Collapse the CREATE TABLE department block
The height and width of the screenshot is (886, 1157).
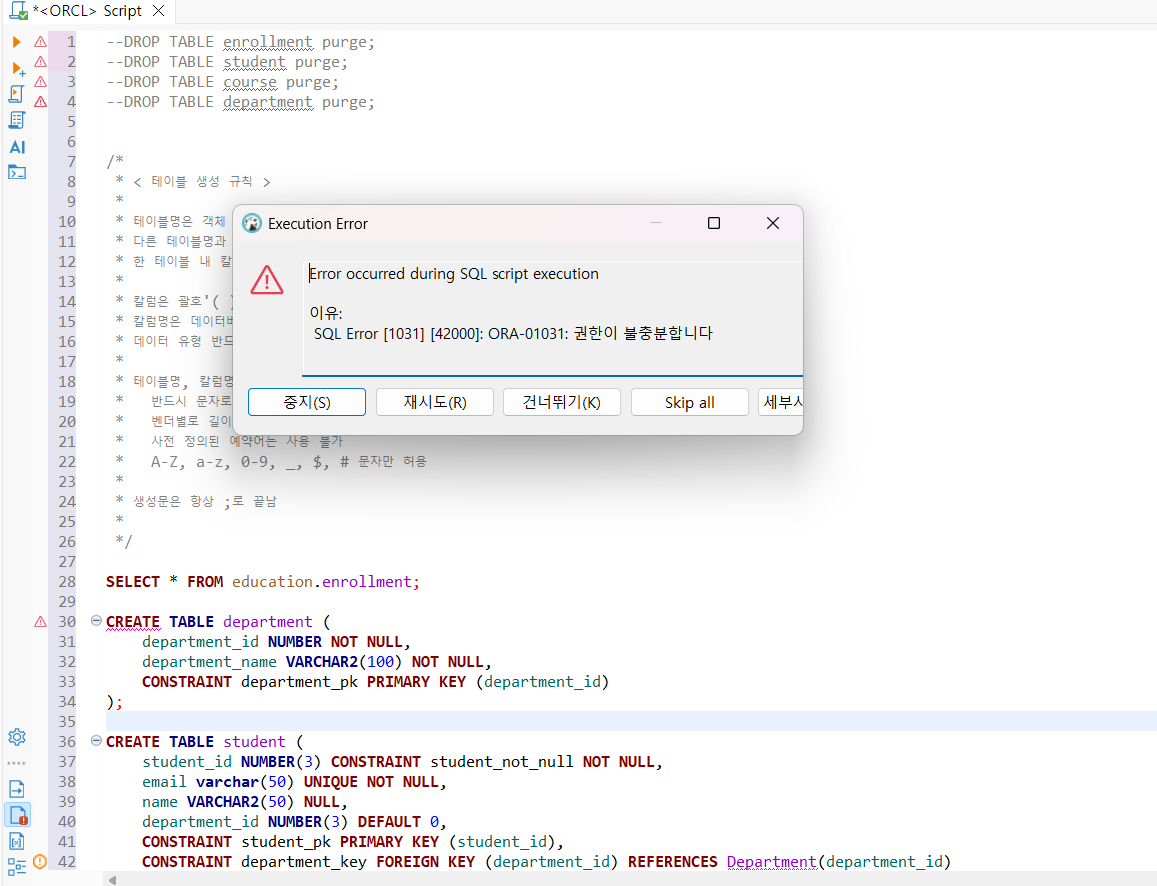click(96, 620)
